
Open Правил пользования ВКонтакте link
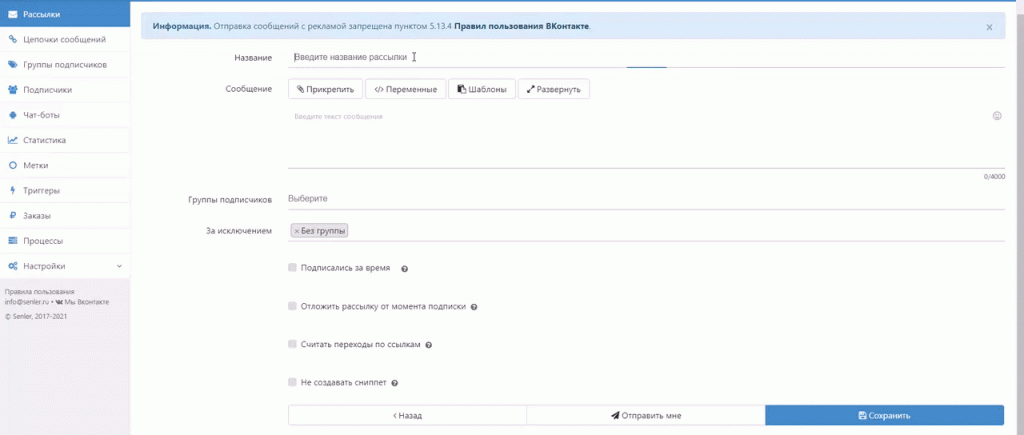pyautogui.click(x=521, y=26)
